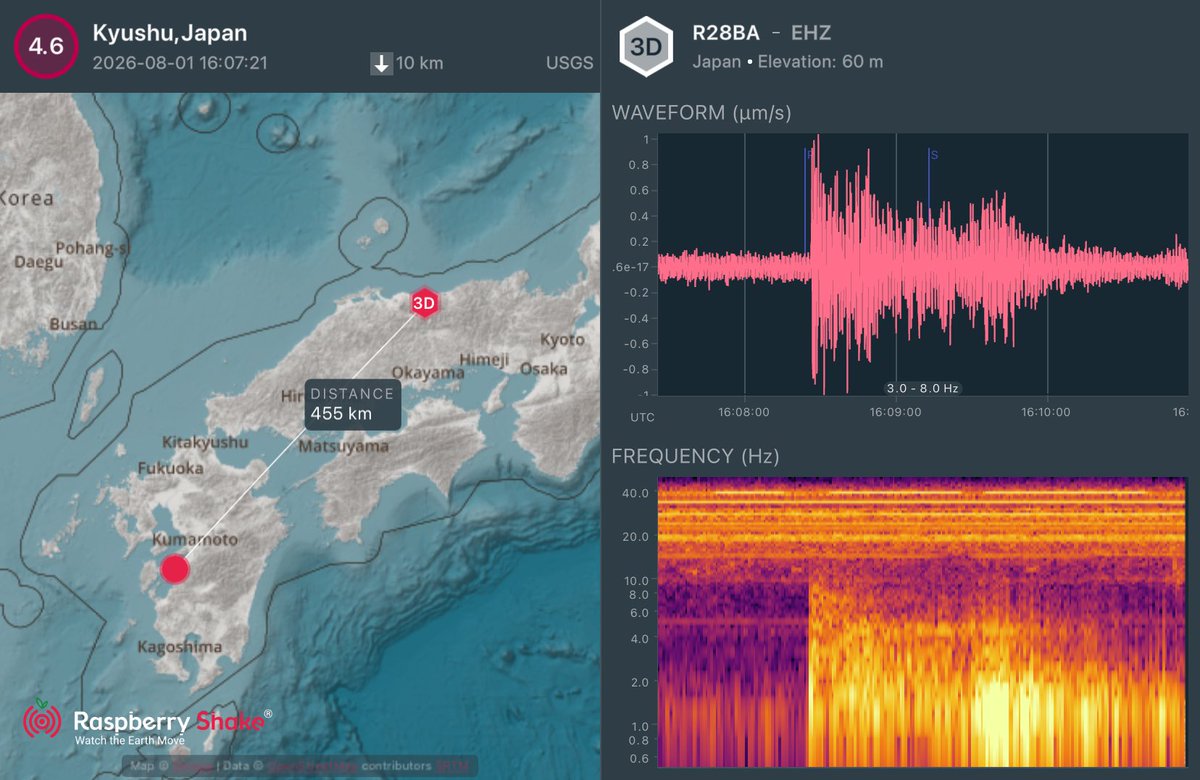Click the 16:08:00 time axis label
Viewport: 1200px width, 780px height.
pyautogui.click(x=746, y=412)
